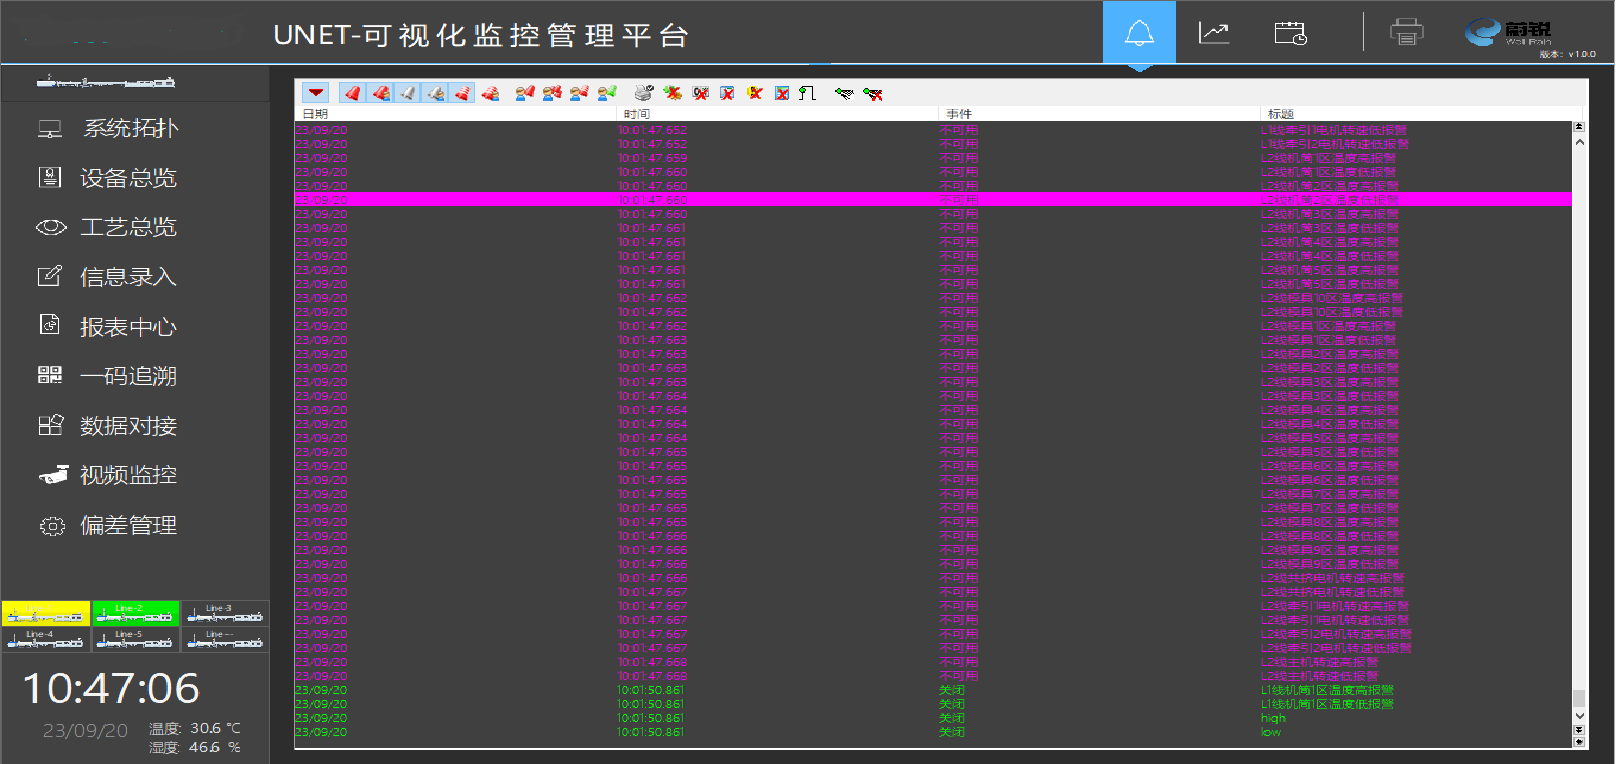
Task: Click the red striped bell with user icon
Action: (490, 93)
